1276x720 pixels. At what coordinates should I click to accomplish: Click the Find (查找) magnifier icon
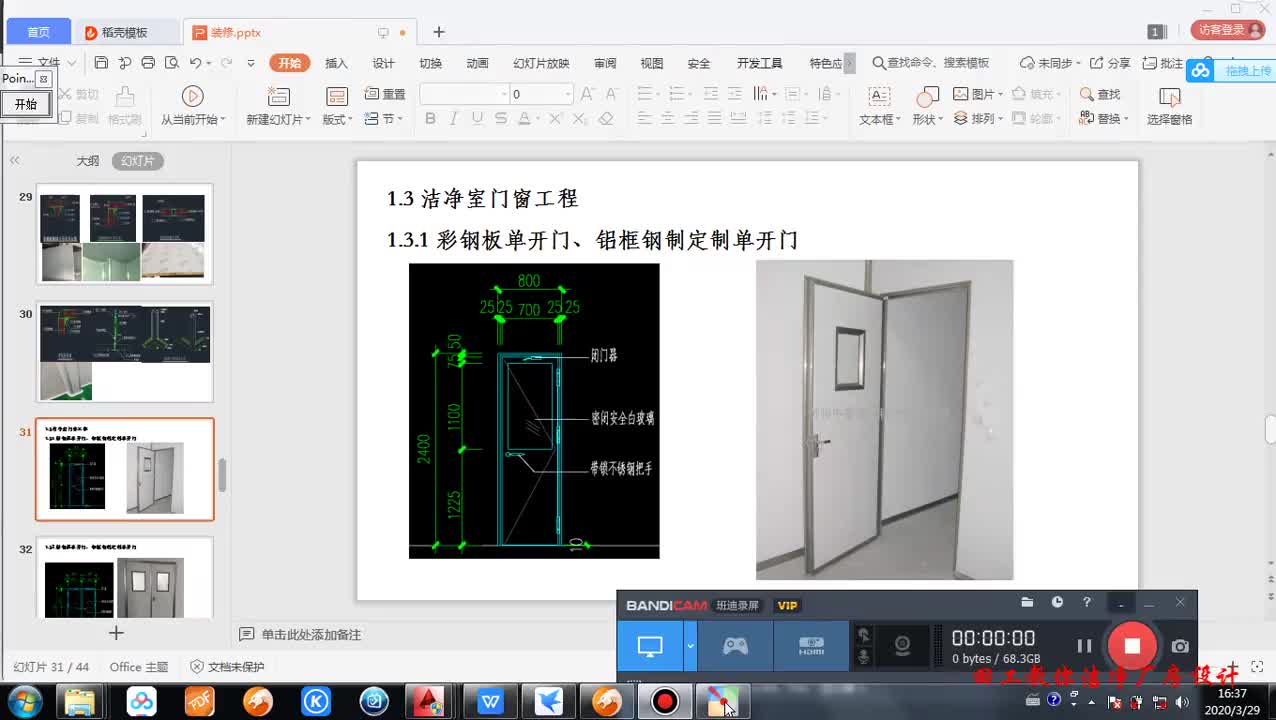[1100, 94]
